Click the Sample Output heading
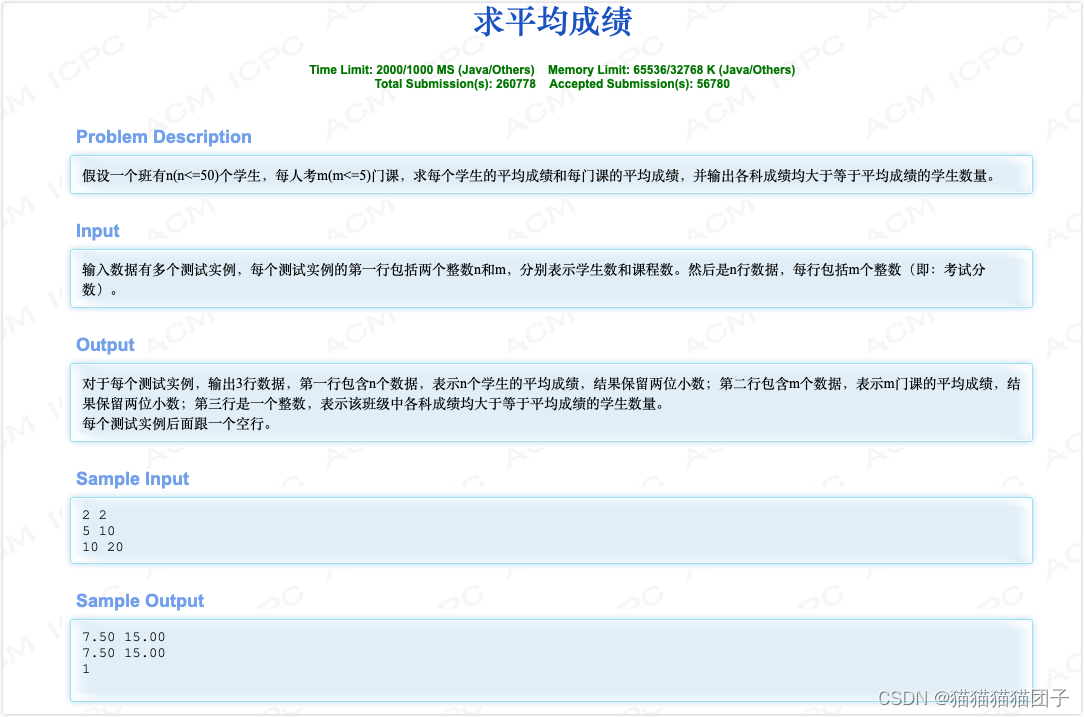1084x717 pixels. pyautogui.click(x=140, y=601)
